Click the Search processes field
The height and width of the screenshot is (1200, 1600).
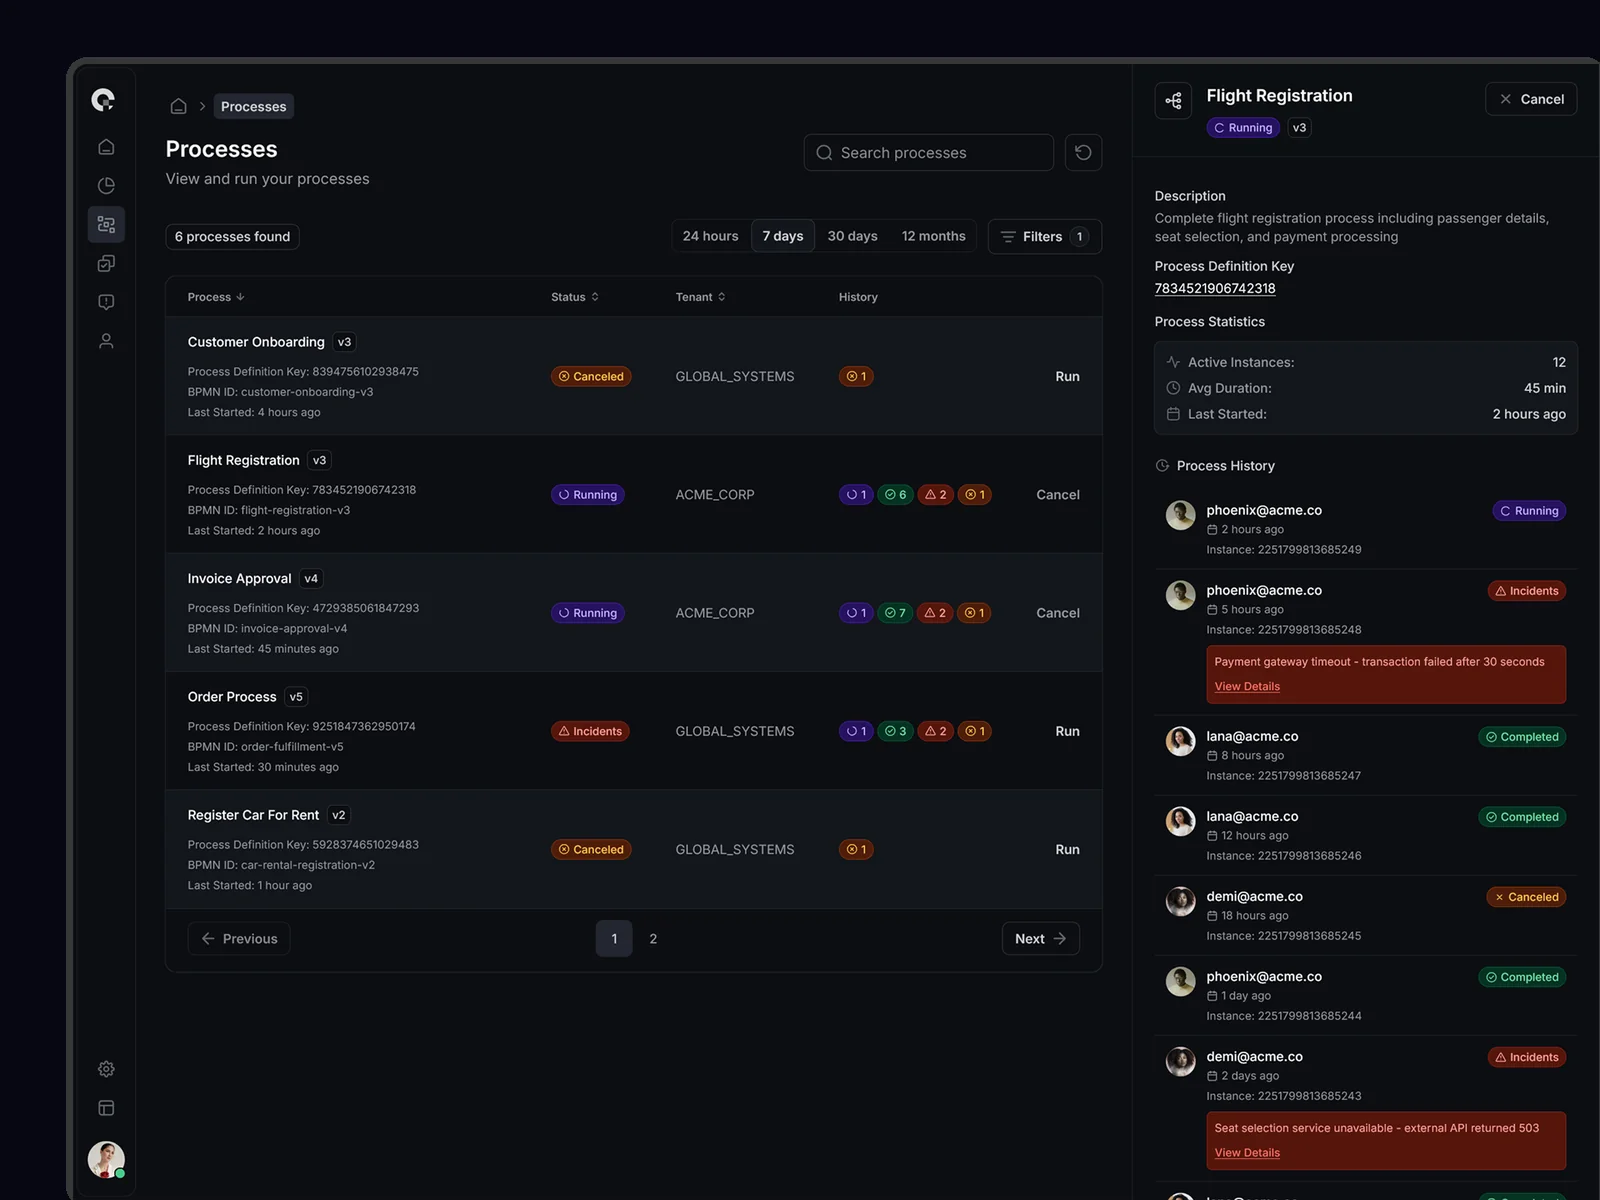(930, 153)
